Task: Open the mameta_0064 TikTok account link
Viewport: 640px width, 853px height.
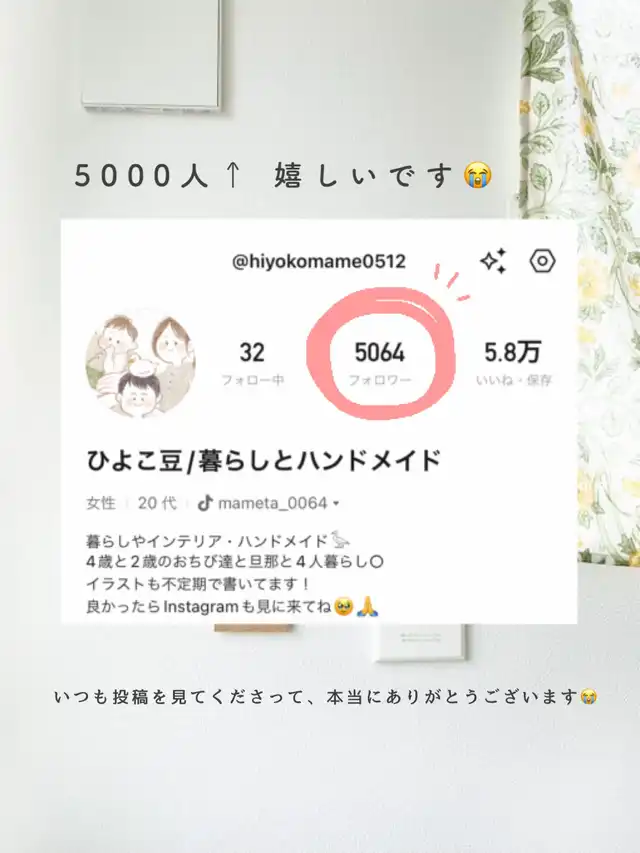Action: [273, 503]
